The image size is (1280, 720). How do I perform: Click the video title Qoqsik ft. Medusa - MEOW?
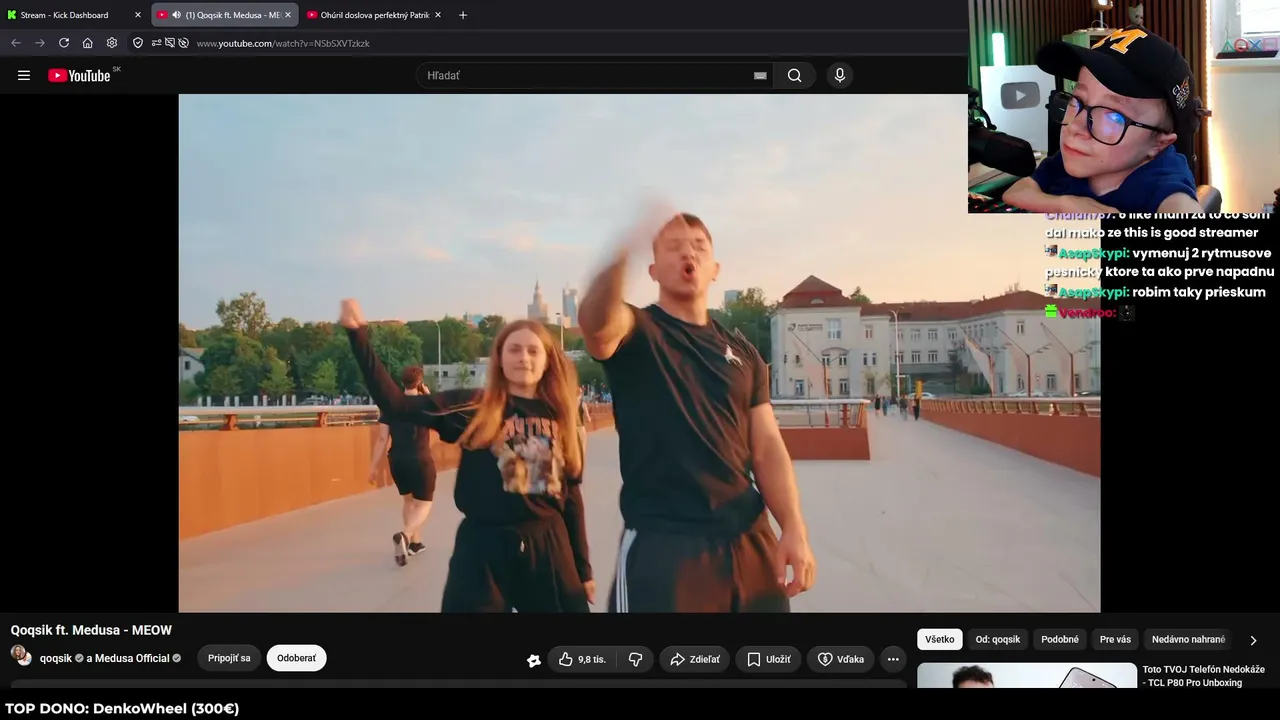(x=91, y=630)
